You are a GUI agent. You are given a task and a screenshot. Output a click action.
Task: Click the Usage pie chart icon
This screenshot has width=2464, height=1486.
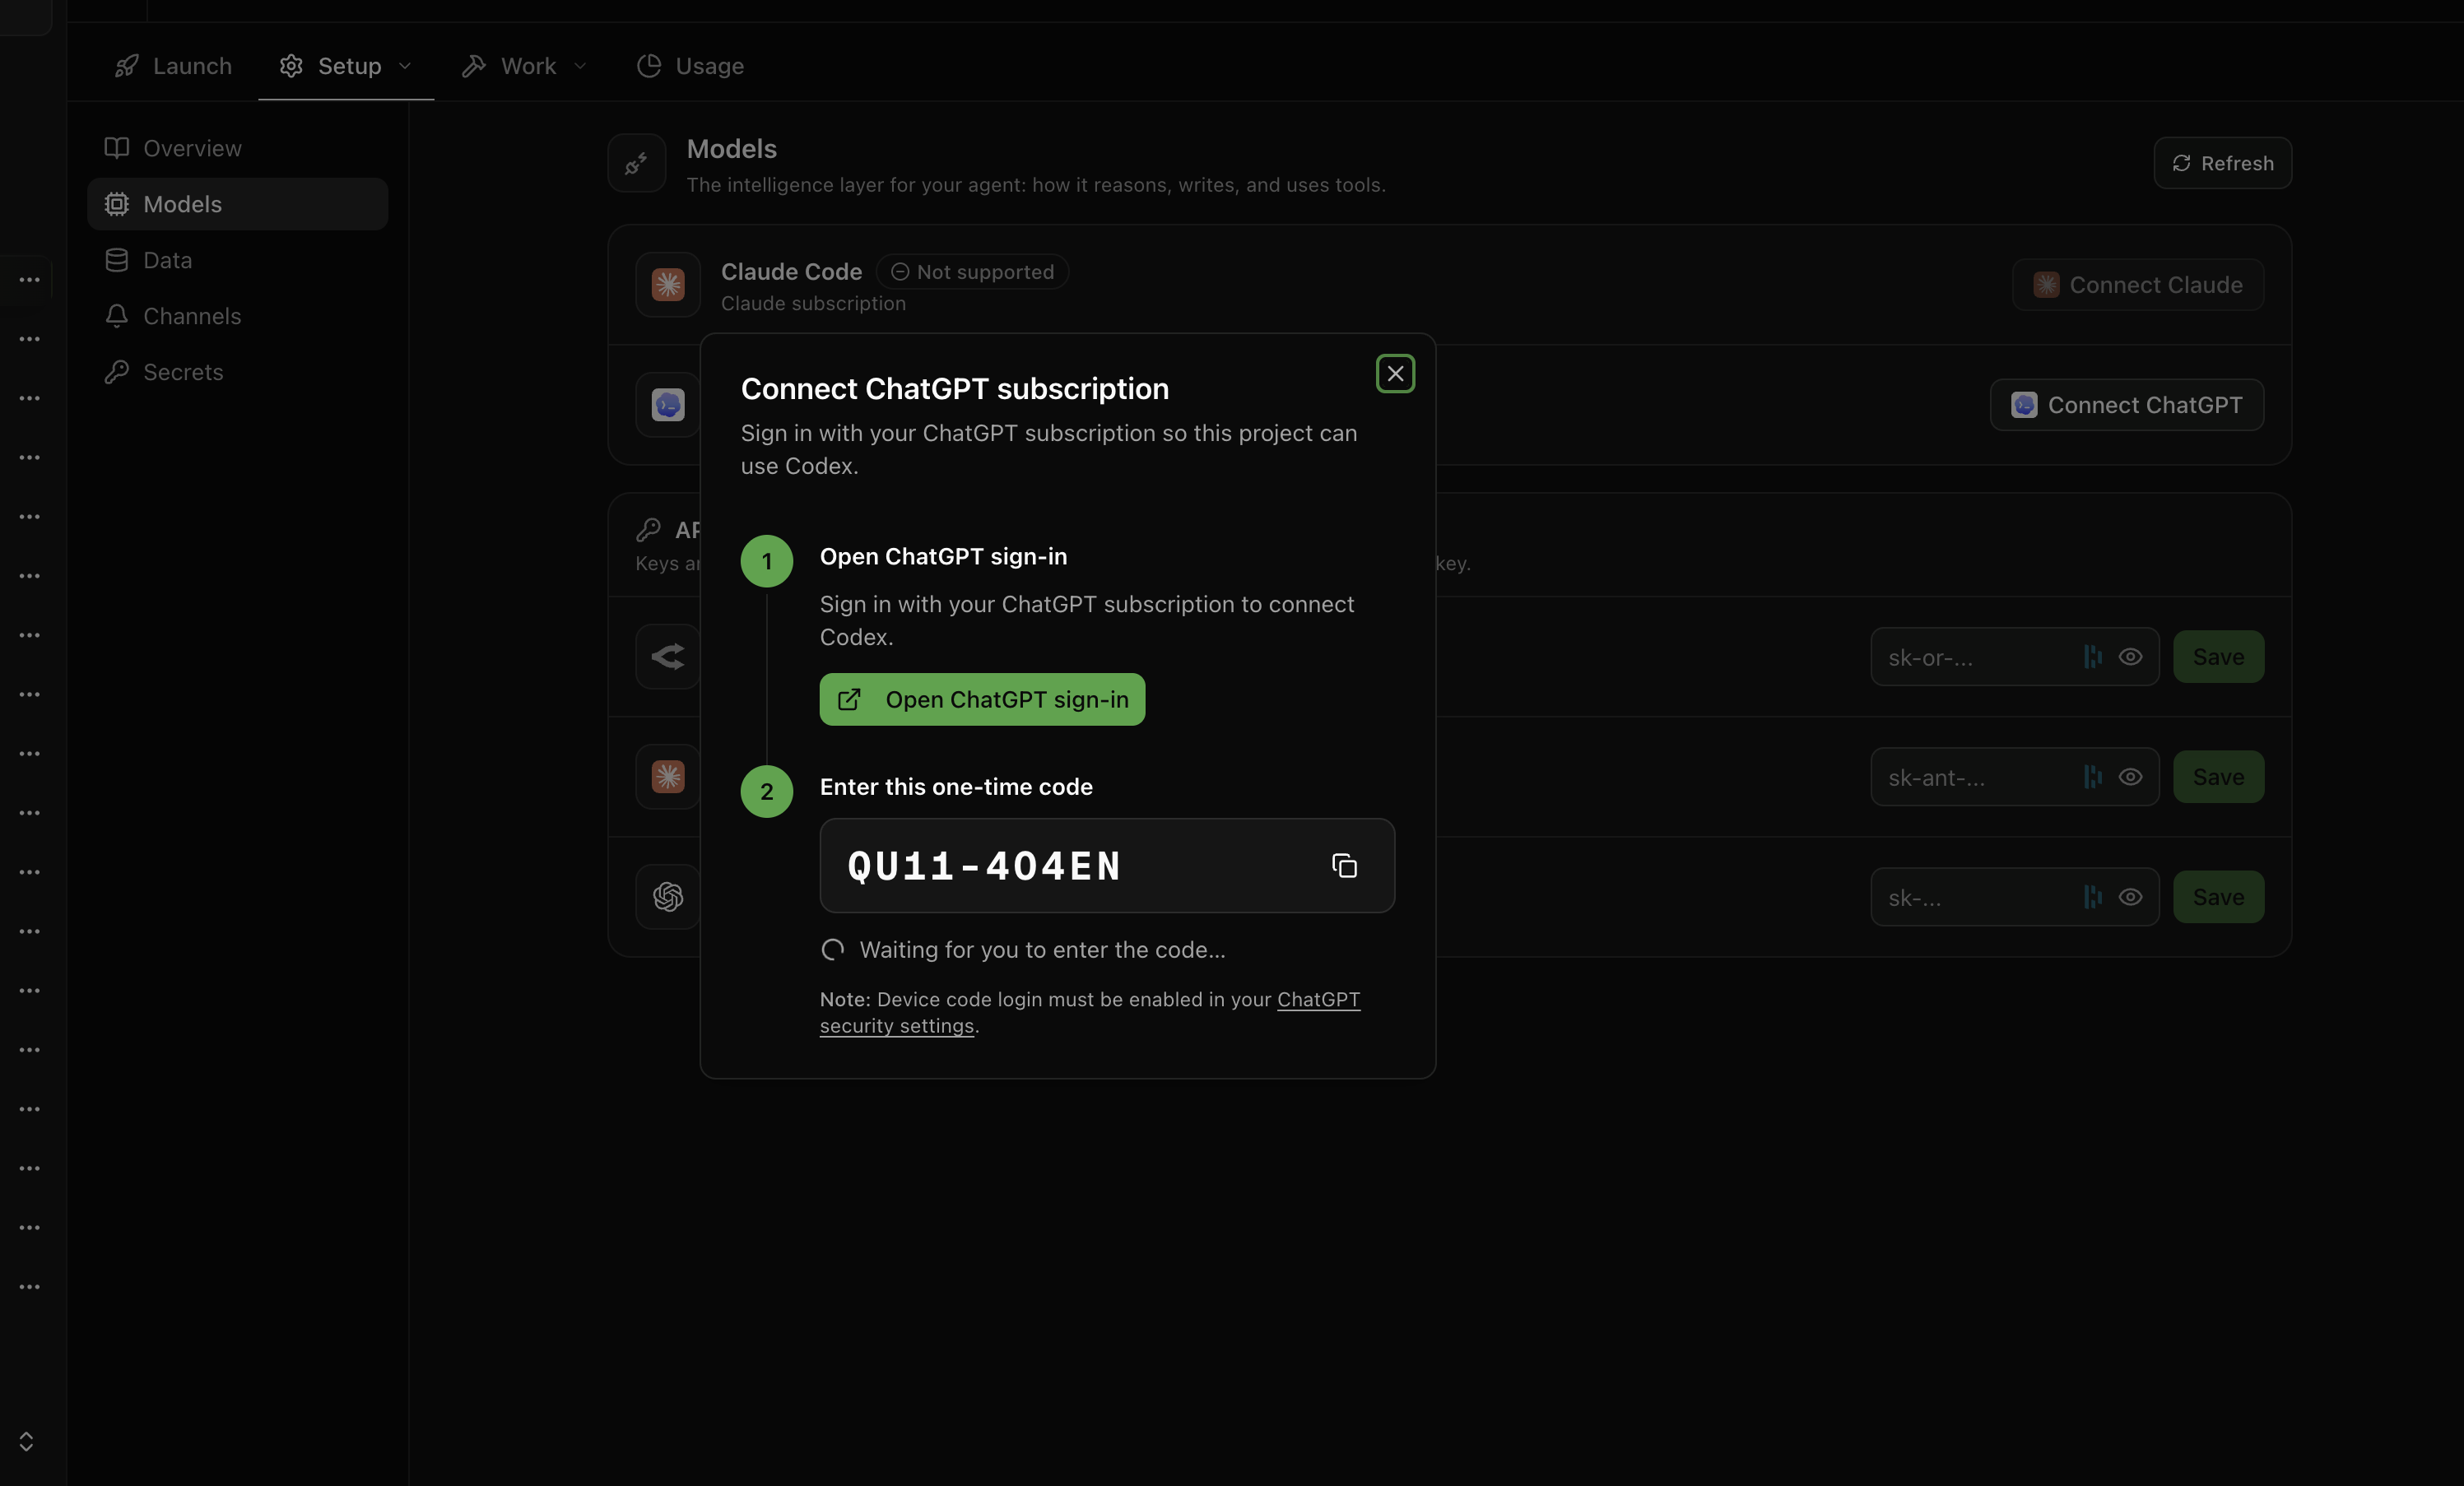tap(649, 66)
